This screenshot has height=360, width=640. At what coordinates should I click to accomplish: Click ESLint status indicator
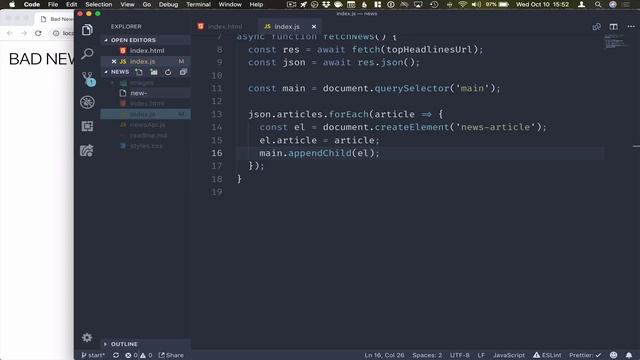click(547, 355)
